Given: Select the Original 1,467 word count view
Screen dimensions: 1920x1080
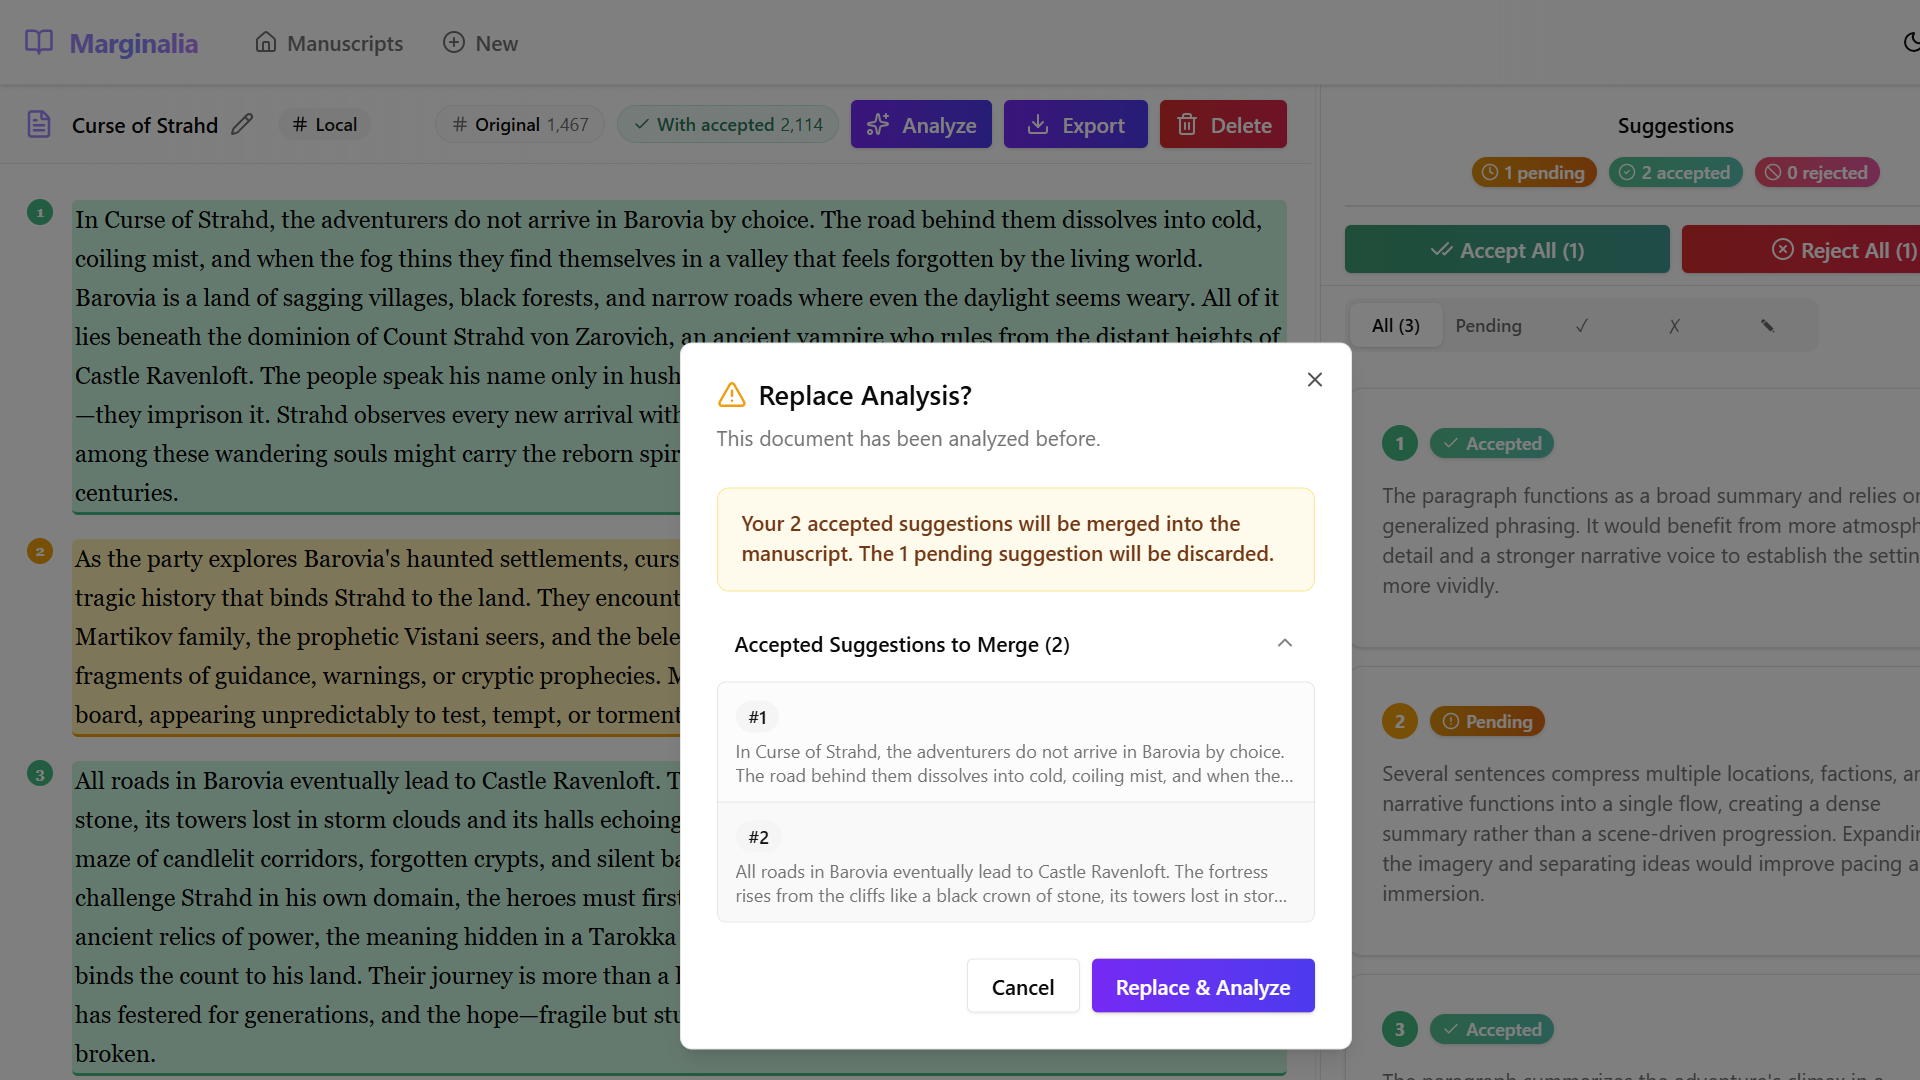Looking at the screenshot, I should pyautogui.click(x=520, y=125).
